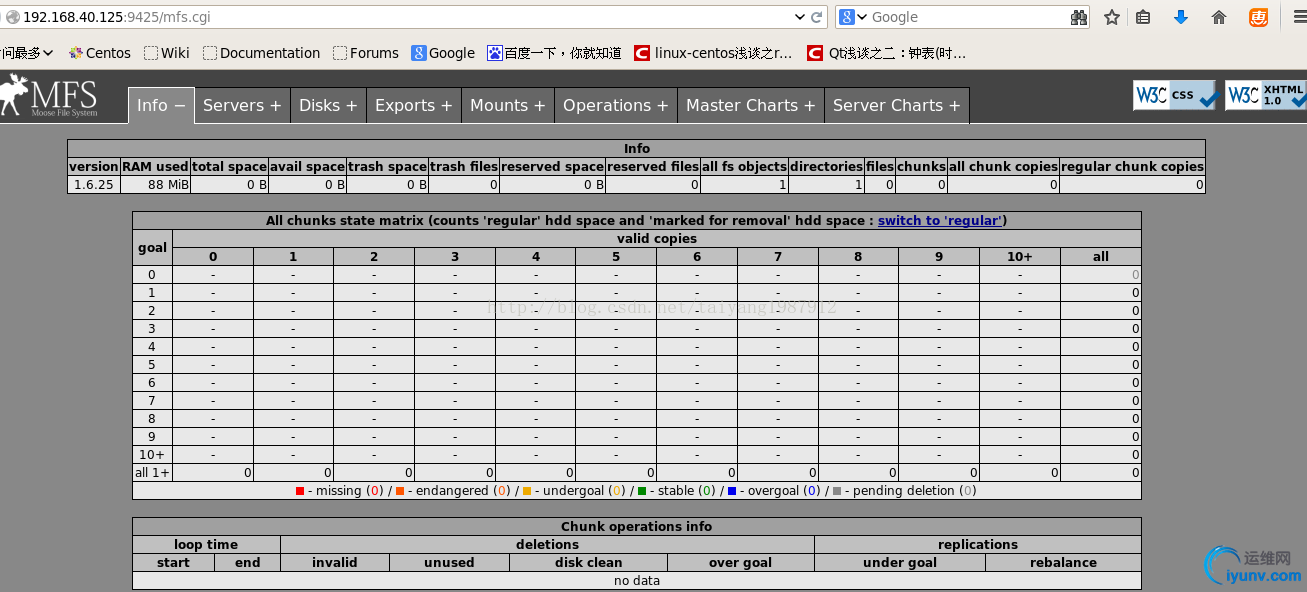Click the W3C XHTML 1.0 validation badge
Screen dimensions: 1307x592
[1265, 95]
